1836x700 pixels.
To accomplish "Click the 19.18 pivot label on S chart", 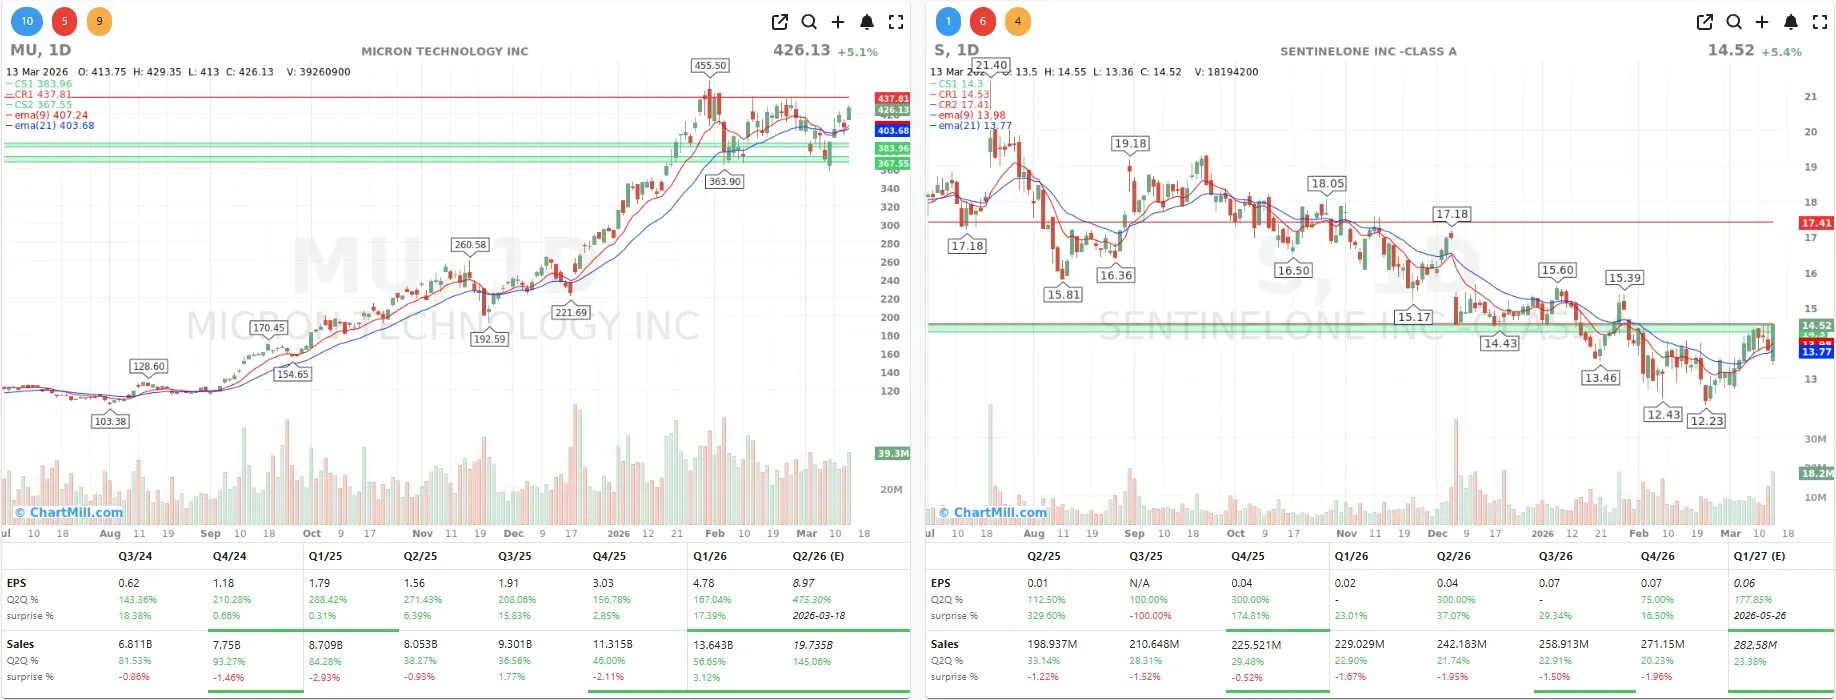I will tap(1130, 144).
